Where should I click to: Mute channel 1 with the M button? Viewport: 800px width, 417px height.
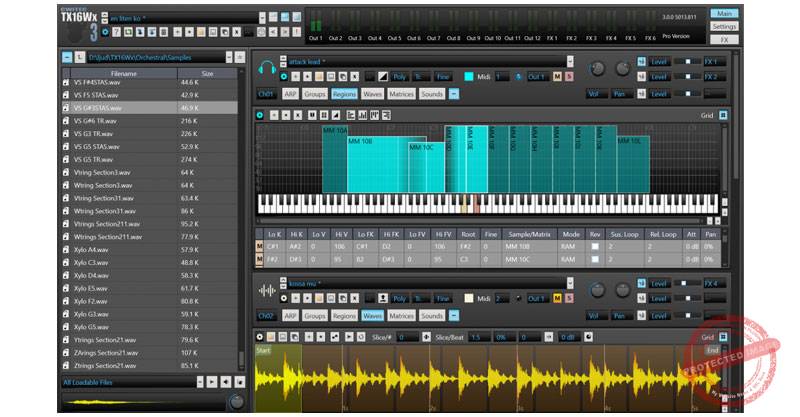(x=557, y=77)
